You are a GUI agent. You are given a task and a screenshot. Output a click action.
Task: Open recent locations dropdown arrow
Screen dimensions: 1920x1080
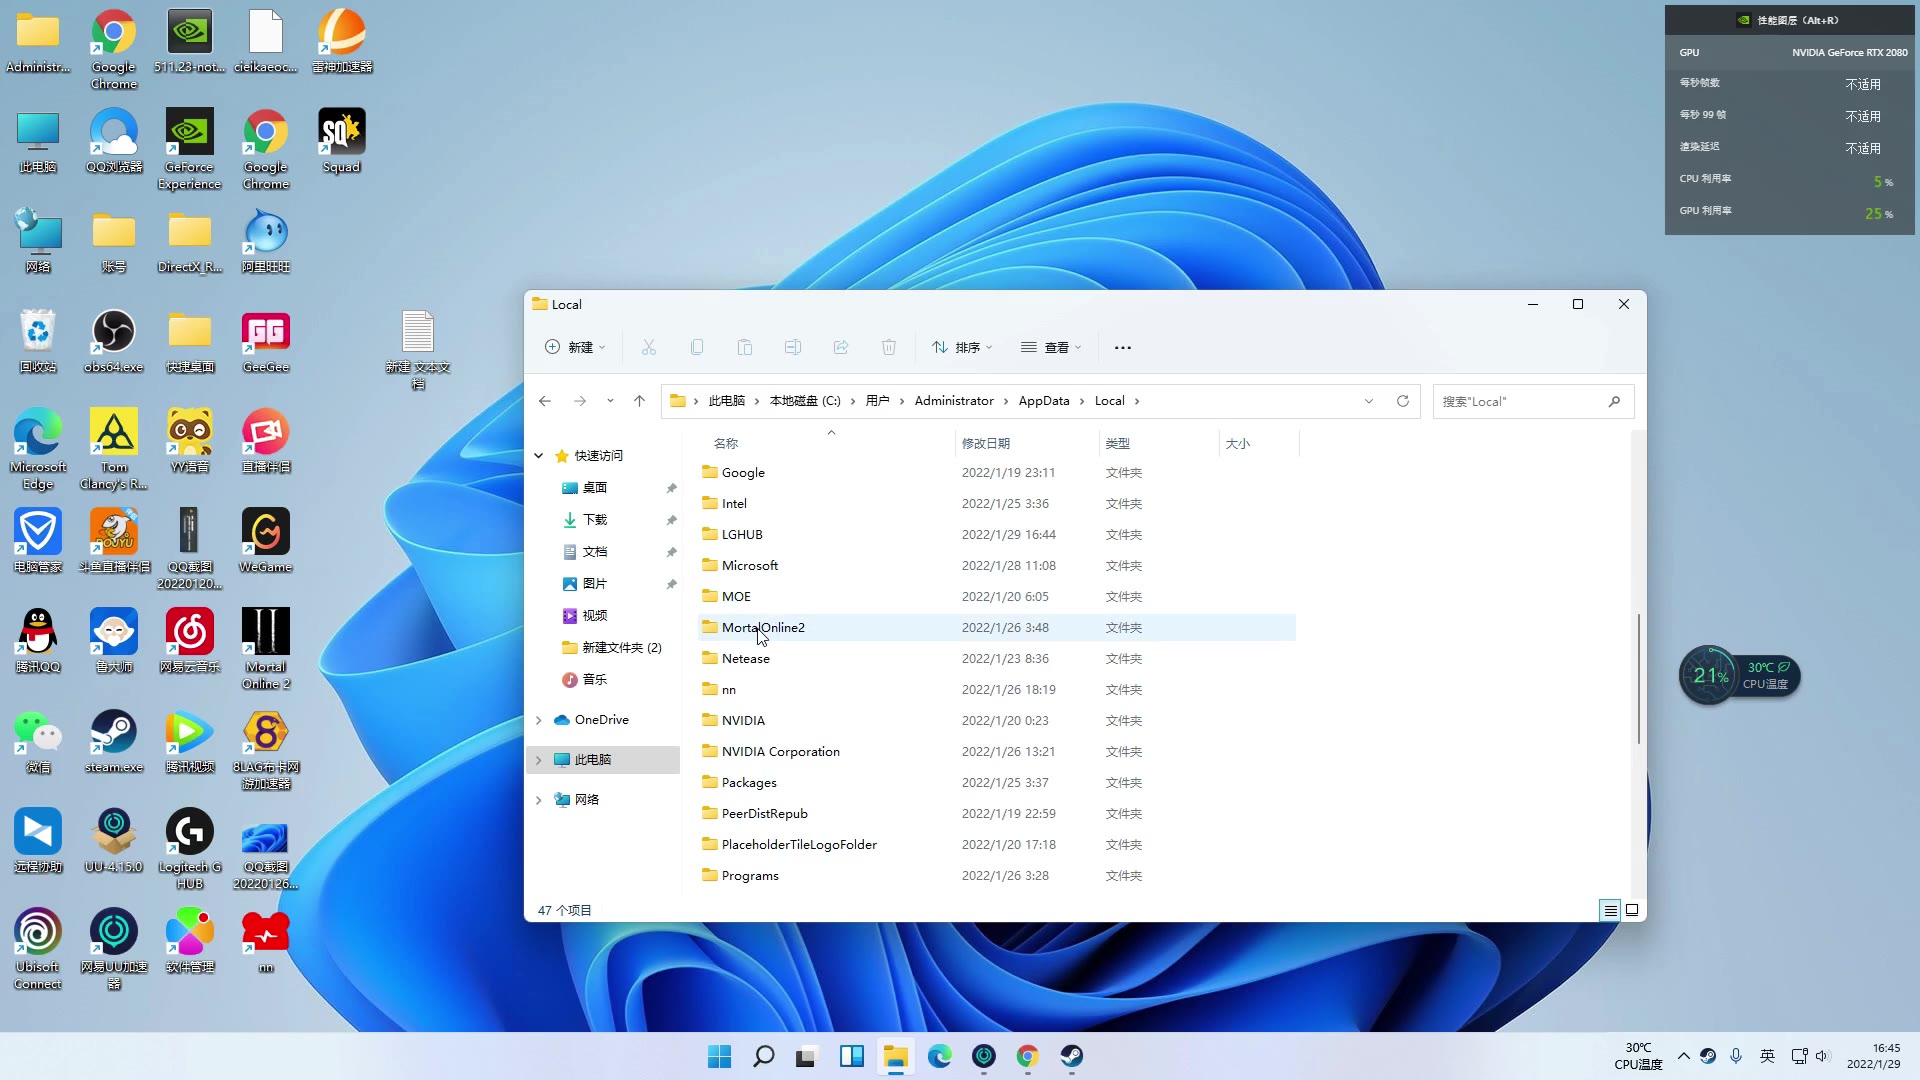coord(610,401)
